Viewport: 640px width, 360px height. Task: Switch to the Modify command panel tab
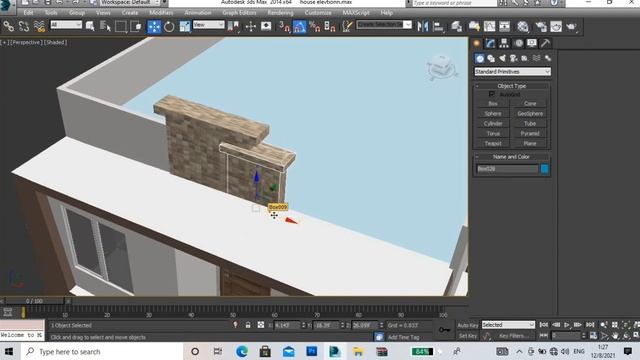(490, 43)
